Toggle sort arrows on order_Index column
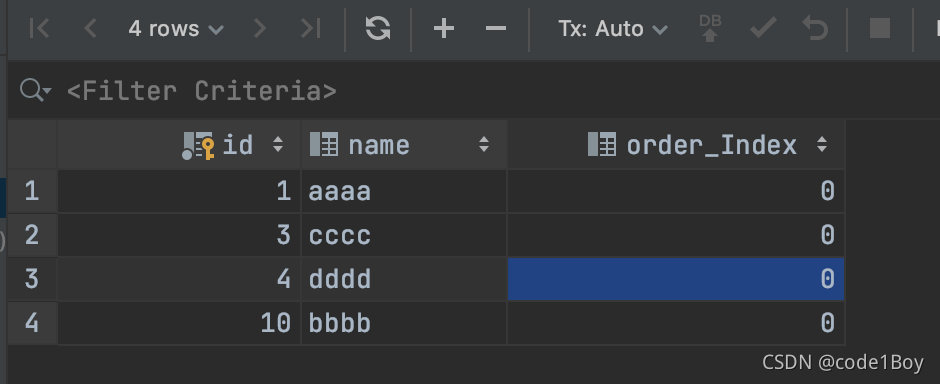The image size is (940, 384). click(x=822, y=145)
